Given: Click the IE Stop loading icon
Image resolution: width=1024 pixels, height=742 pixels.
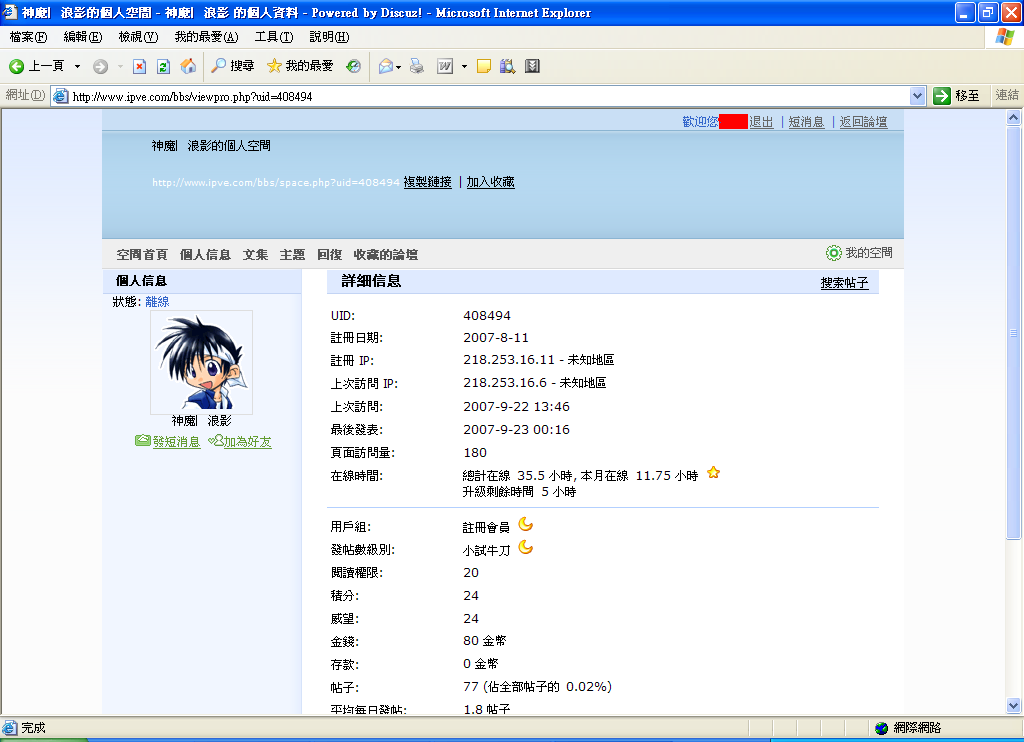Looking at the screenshot, I should 140,66.
